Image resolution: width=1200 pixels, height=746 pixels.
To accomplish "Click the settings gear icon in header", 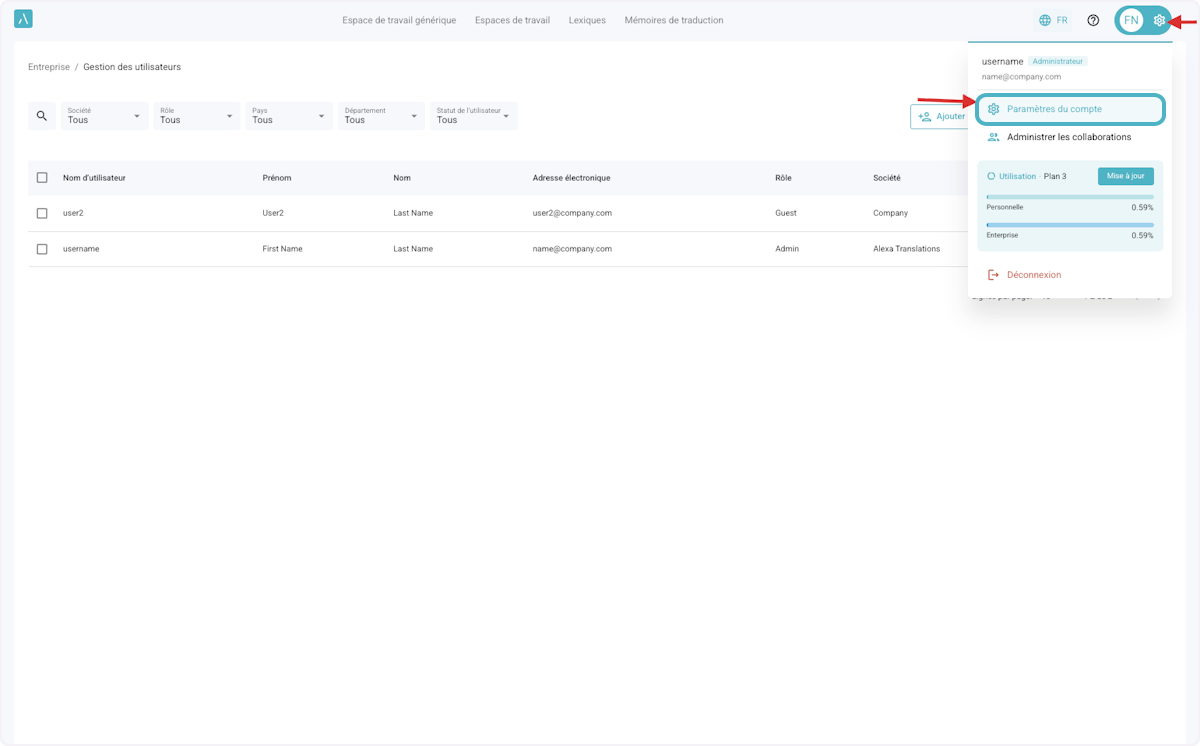I will click(x=1159, y=20).
